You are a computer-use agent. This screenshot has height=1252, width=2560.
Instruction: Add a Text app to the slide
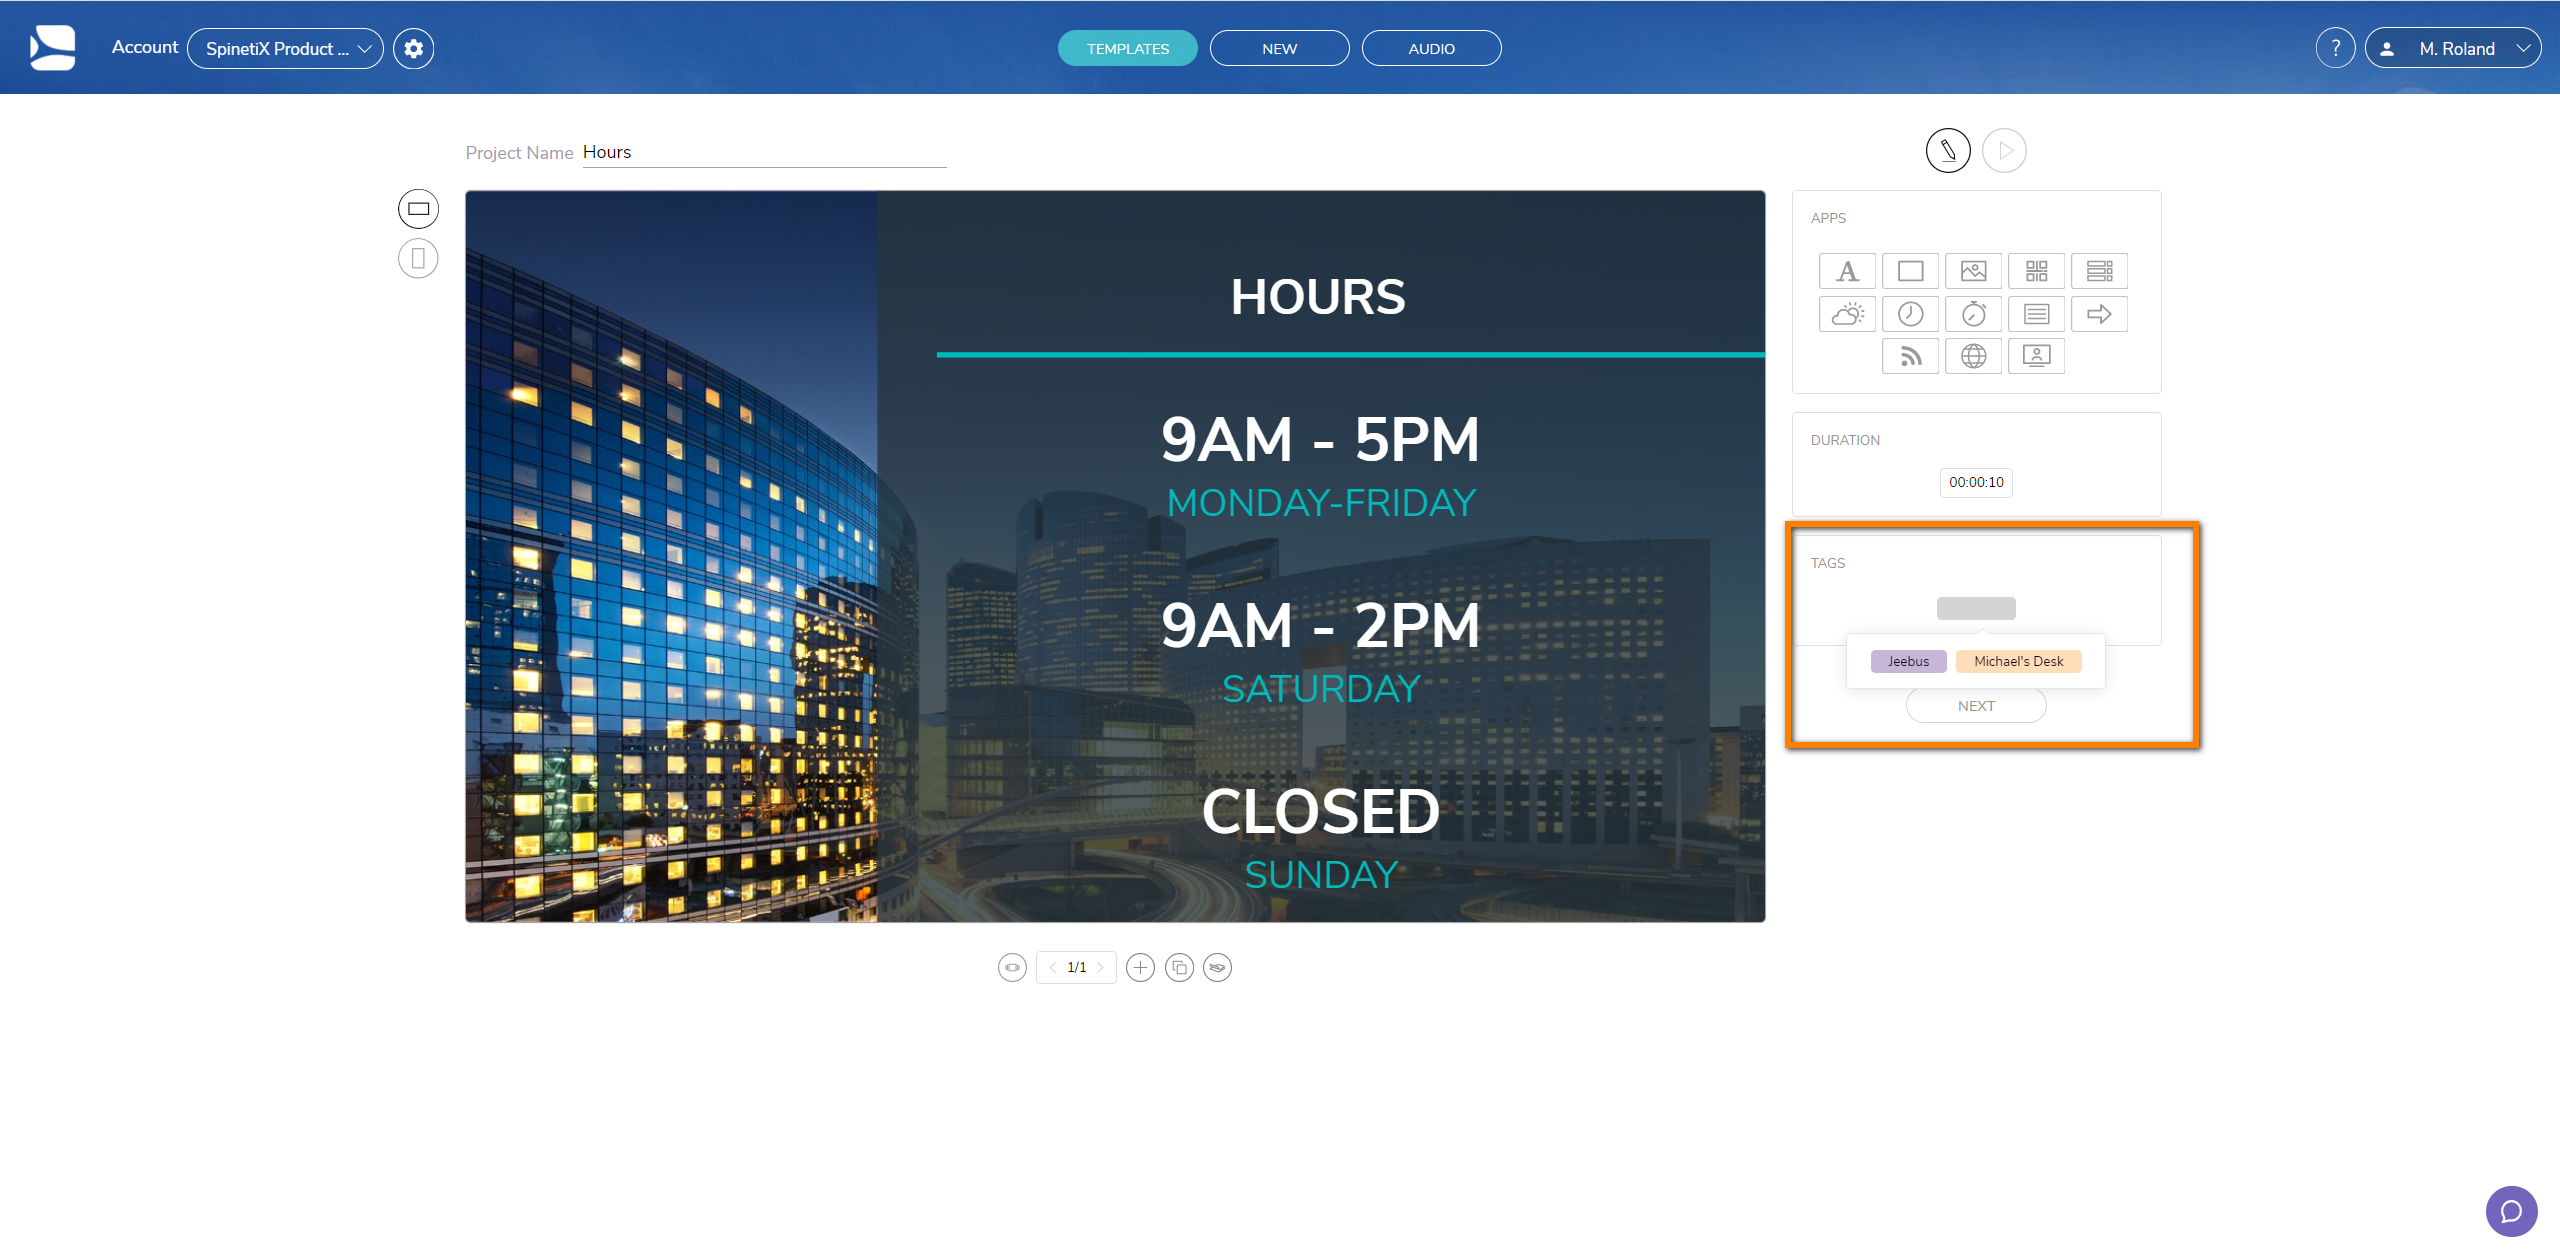point(1847,271)
